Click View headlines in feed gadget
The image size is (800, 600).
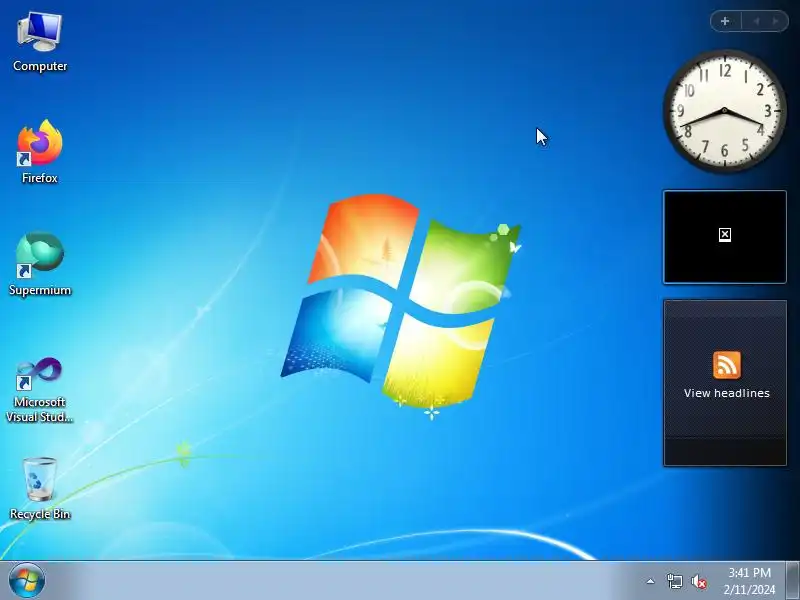727,393
